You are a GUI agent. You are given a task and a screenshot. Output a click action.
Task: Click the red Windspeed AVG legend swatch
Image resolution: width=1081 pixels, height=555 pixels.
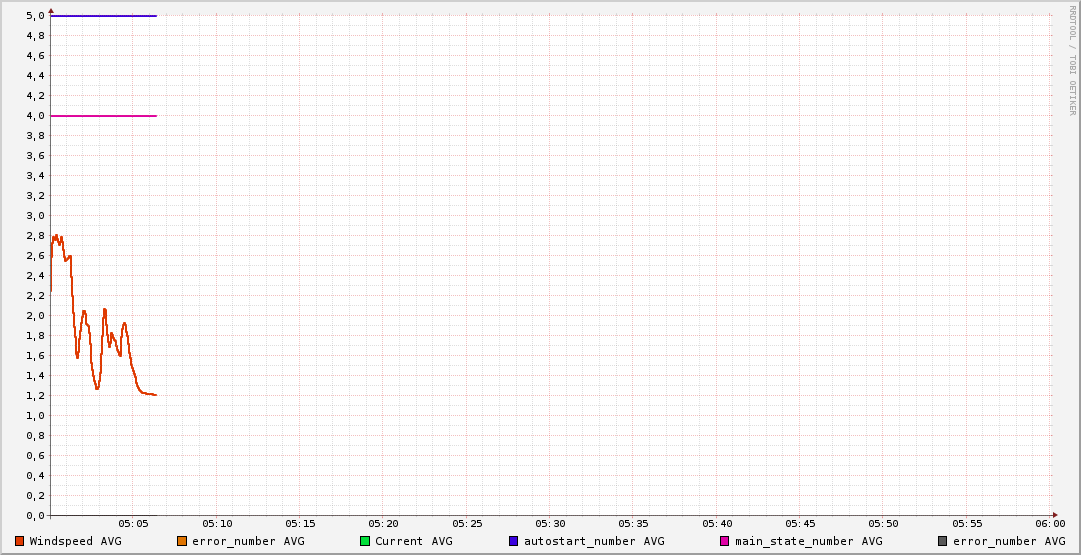pos(19,541)
